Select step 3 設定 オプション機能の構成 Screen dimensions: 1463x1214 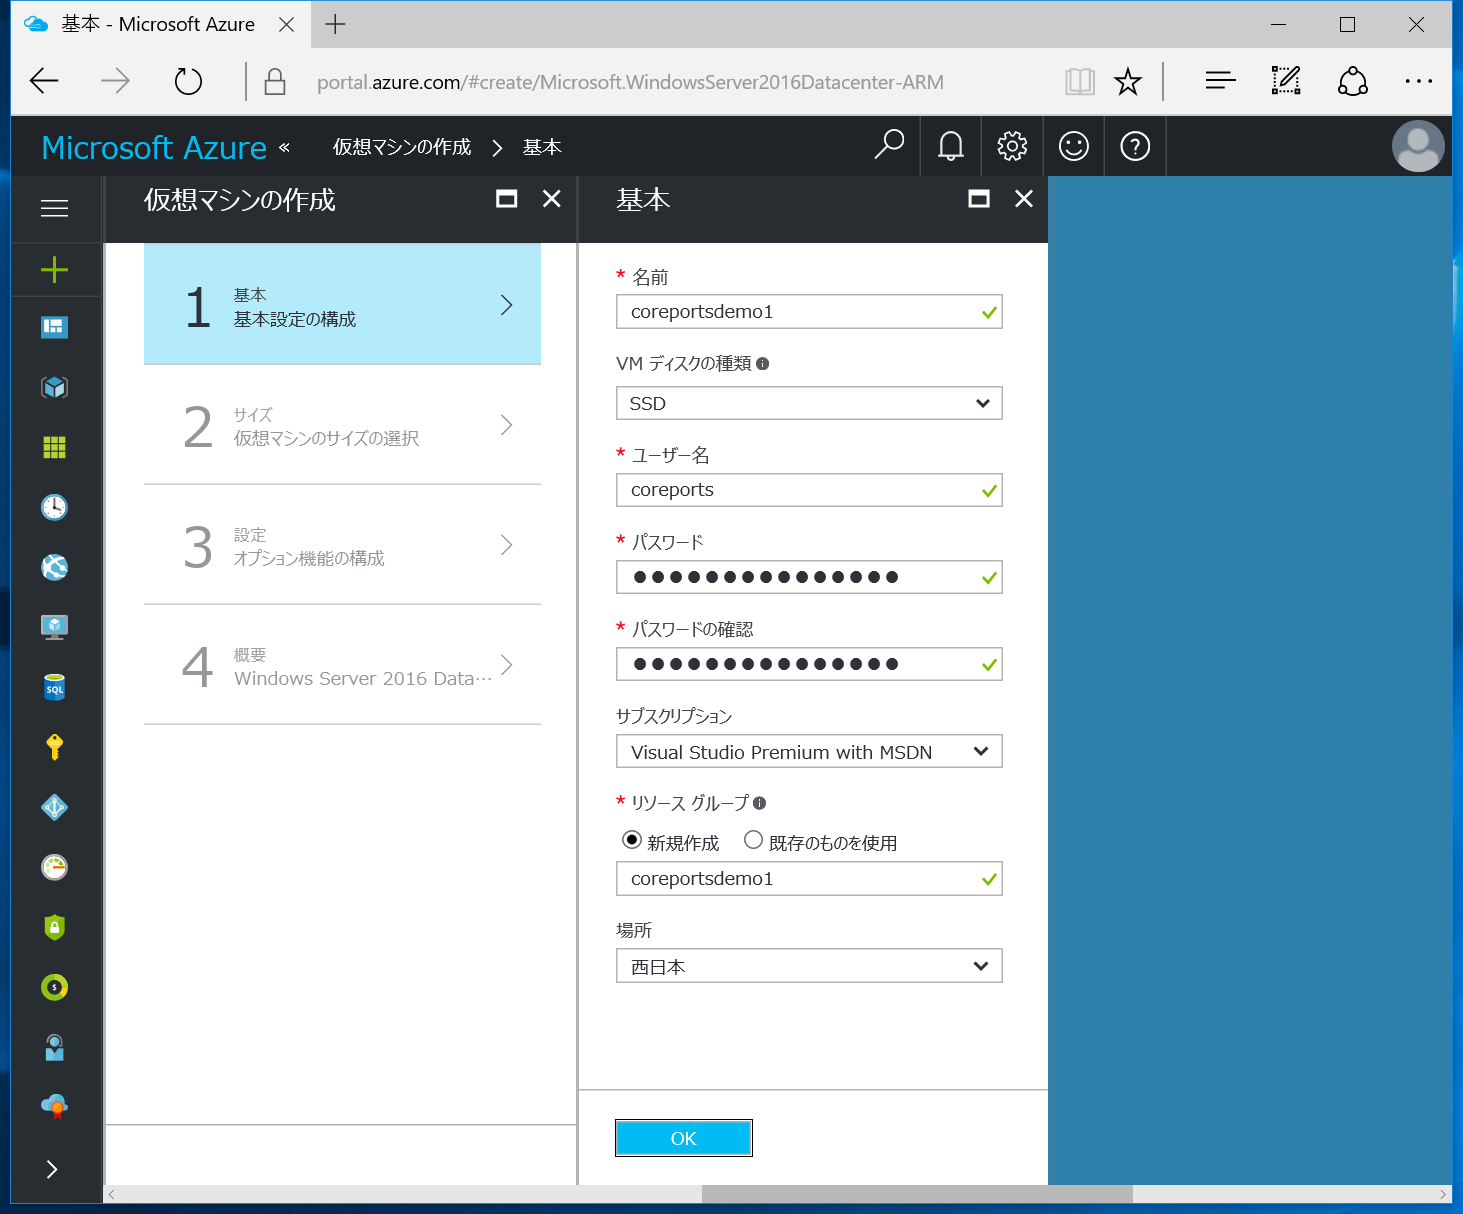click(342, 545)
